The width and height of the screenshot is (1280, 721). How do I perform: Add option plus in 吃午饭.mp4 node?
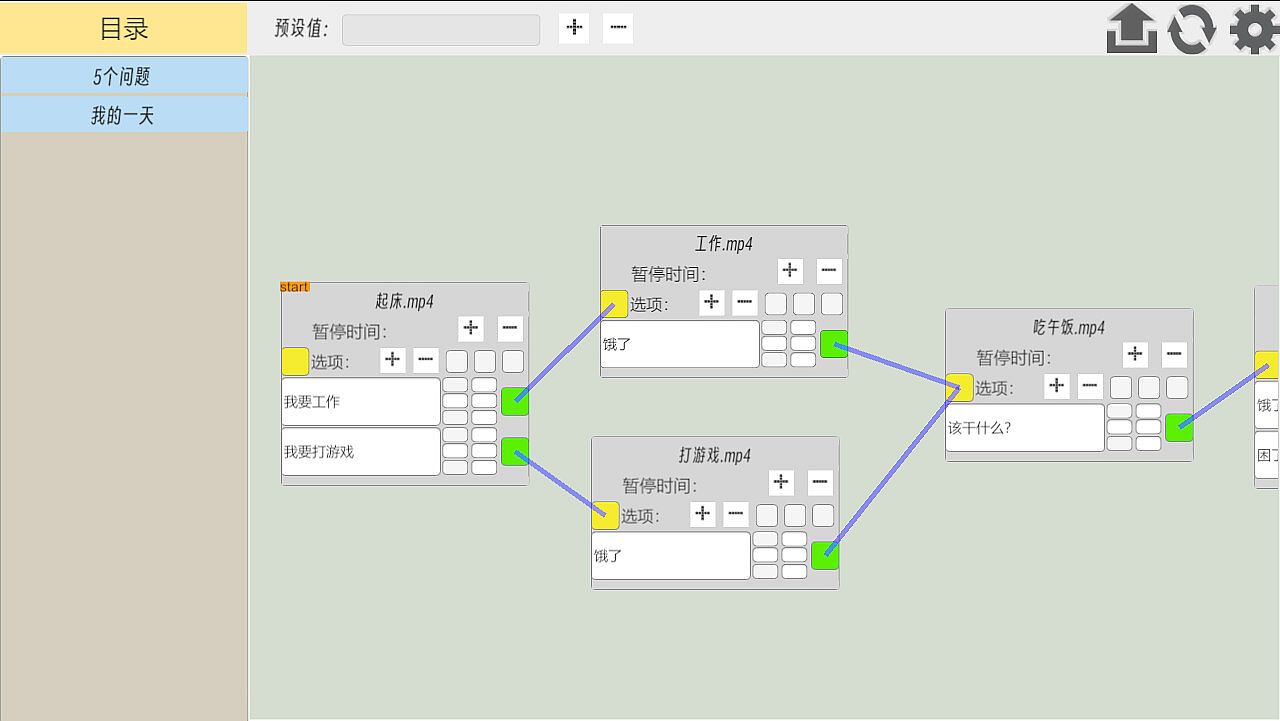[x=1056, y=386]
